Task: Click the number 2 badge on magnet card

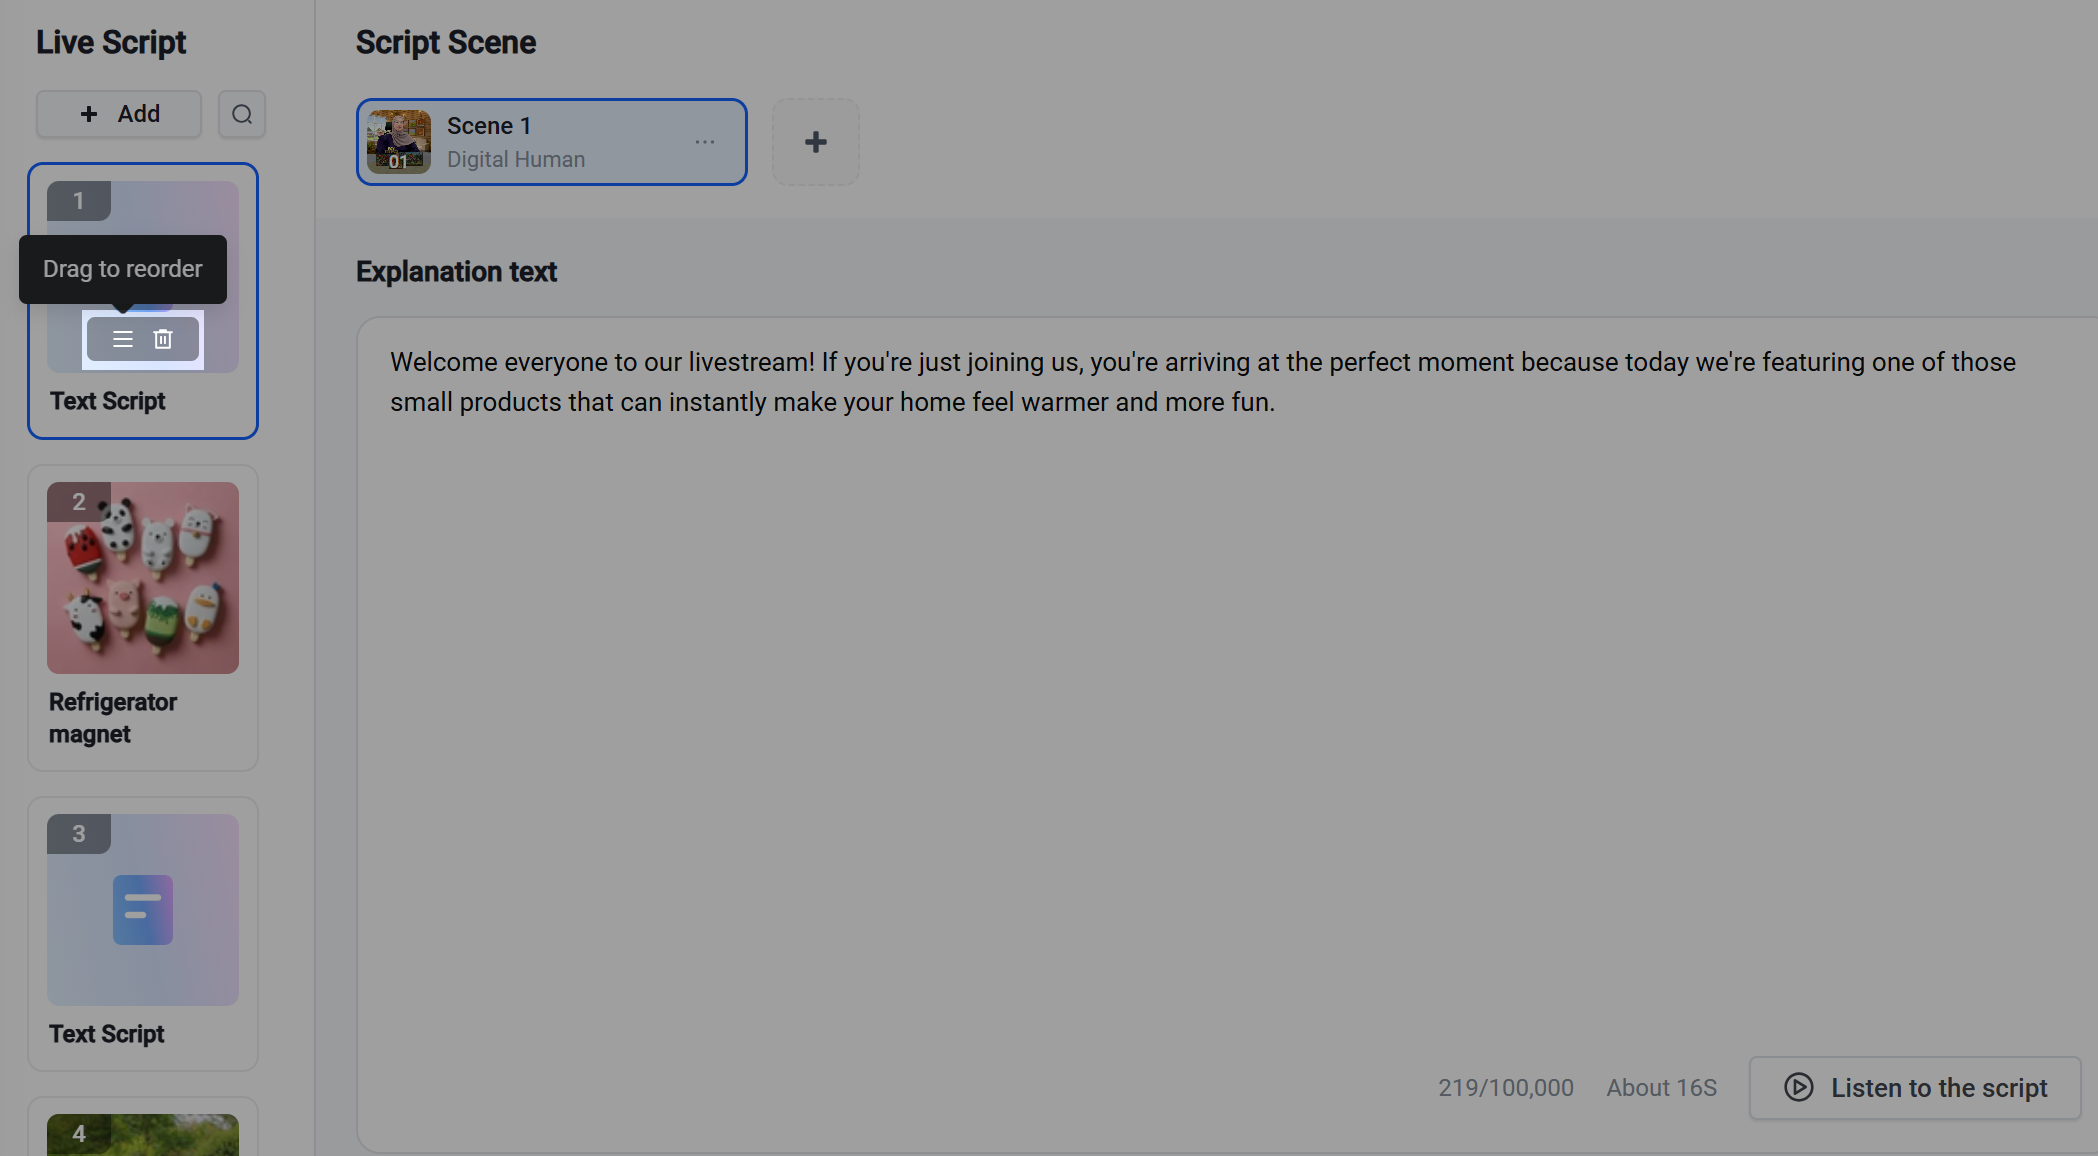Action: (79, 502)
